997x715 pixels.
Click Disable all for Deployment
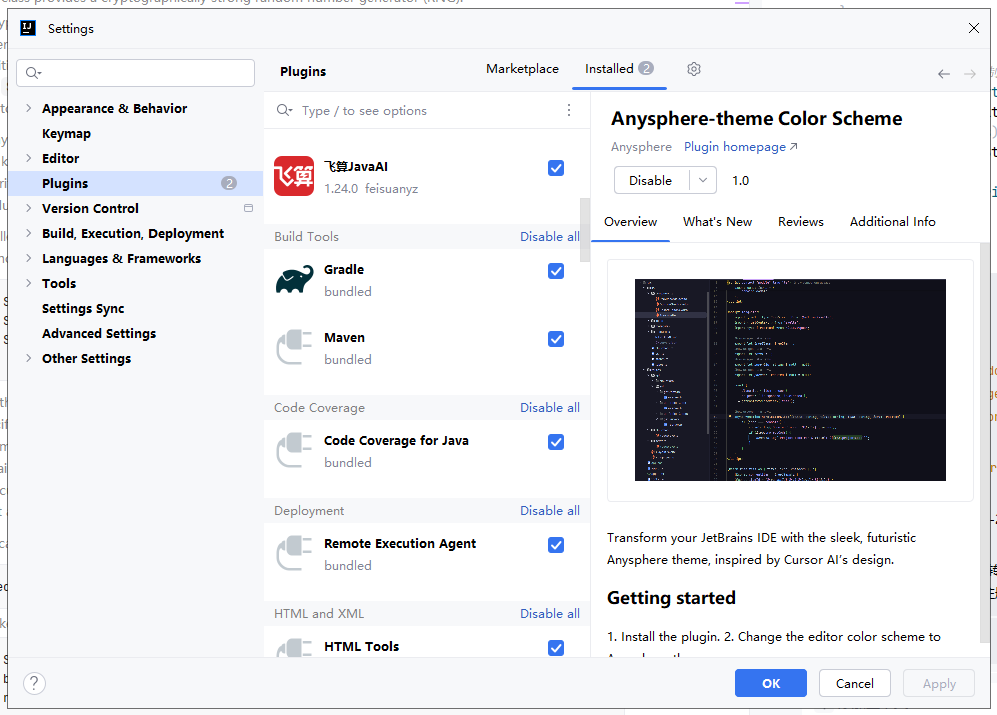click(x=550, y=511)
